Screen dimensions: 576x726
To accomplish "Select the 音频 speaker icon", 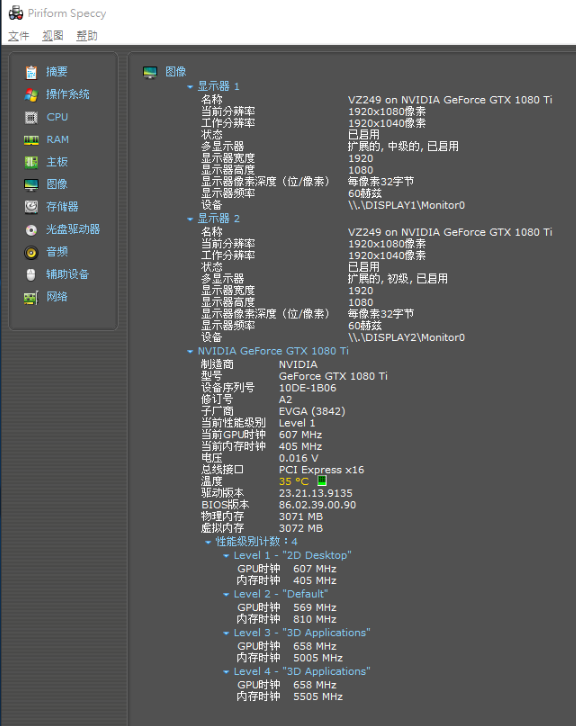I will point(31,252).
